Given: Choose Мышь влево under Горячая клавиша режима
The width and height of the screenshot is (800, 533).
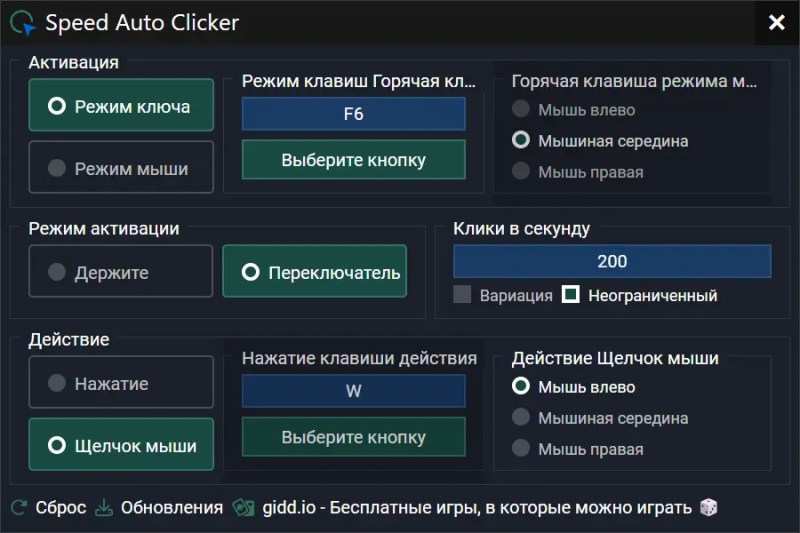Looking at the screenshot, I should [x=574, y=110].
